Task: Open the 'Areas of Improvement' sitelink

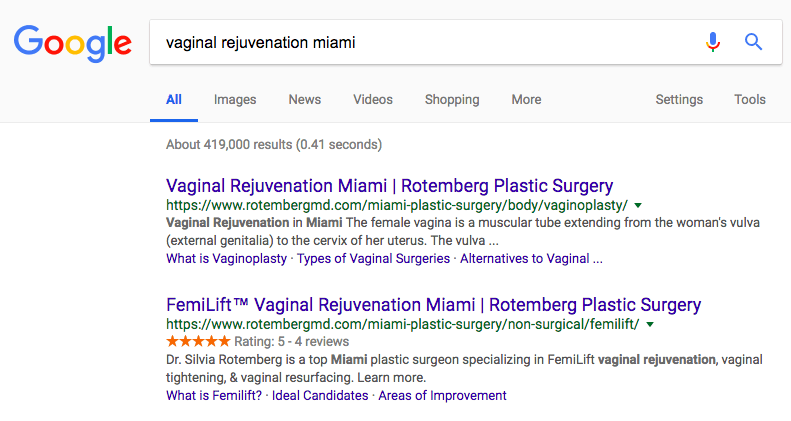Action: click(442, 395)
